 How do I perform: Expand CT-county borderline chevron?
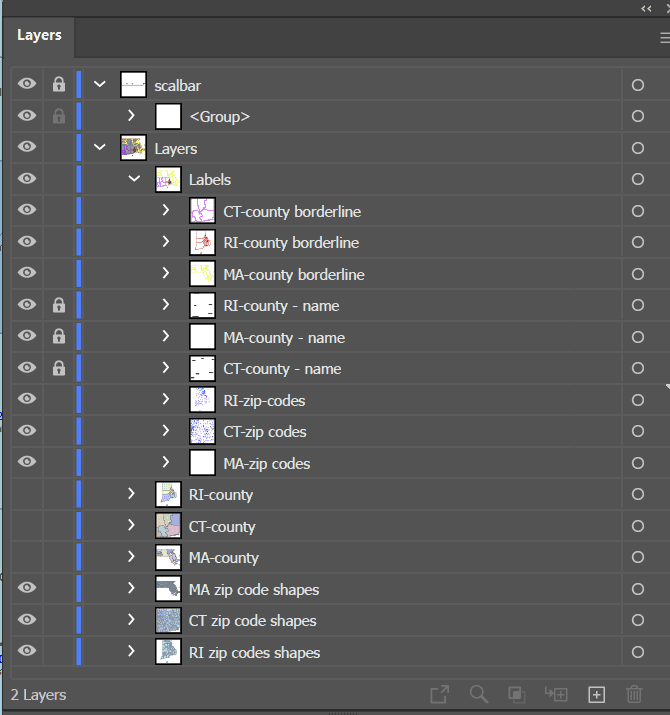pyautogui.click(x=166, y=210)
